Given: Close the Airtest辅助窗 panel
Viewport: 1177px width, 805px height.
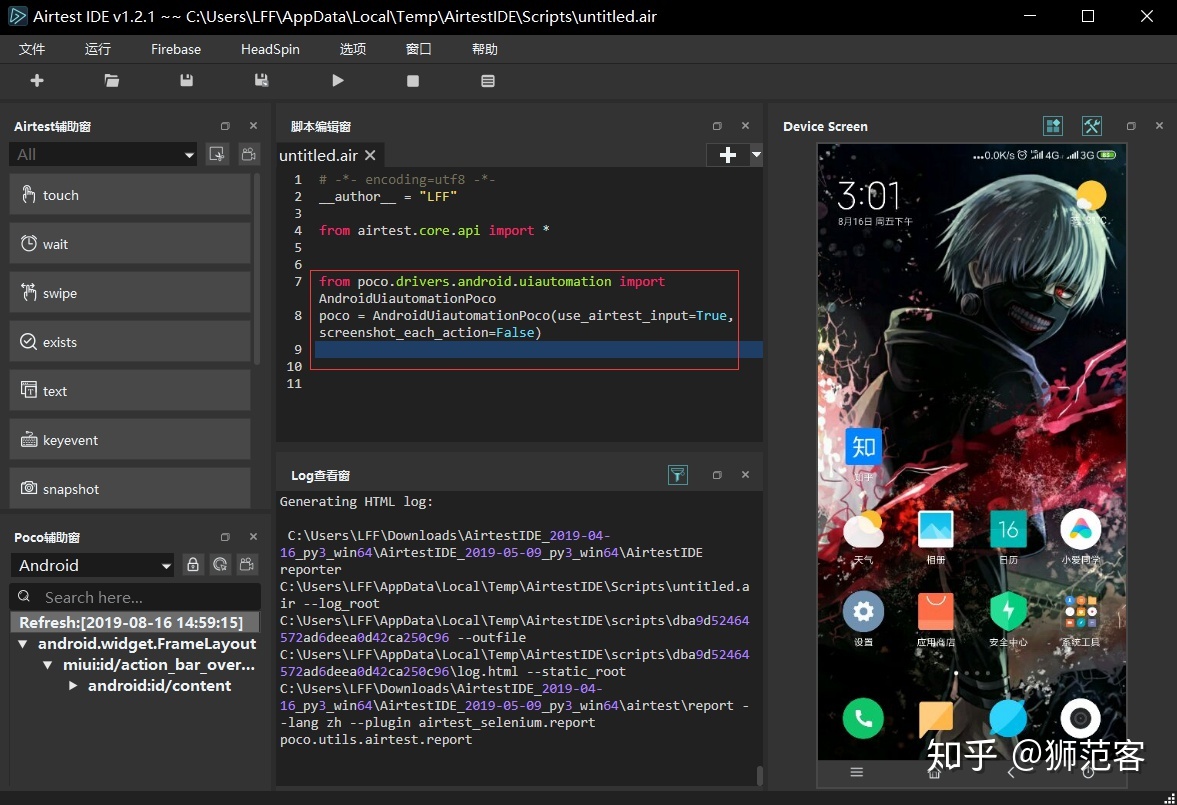Looking at the screenshot, I should point(253,126).
